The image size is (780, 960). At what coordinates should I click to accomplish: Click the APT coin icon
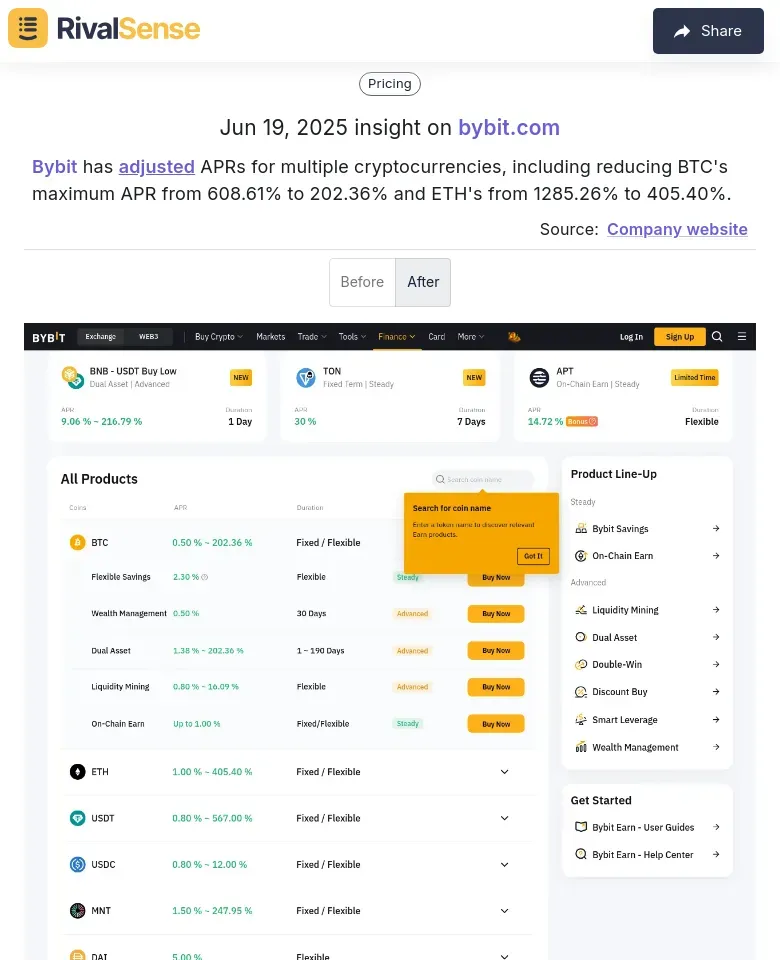[539, 377]
